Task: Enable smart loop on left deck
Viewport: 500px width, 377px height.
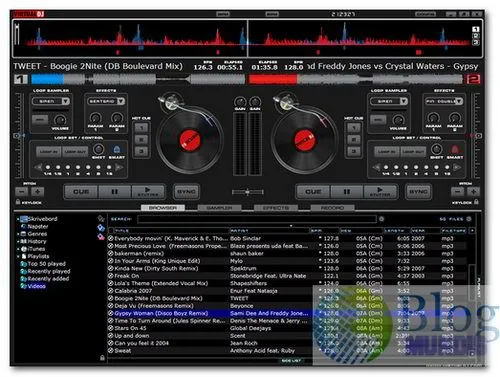Action: tap(116, 149)
